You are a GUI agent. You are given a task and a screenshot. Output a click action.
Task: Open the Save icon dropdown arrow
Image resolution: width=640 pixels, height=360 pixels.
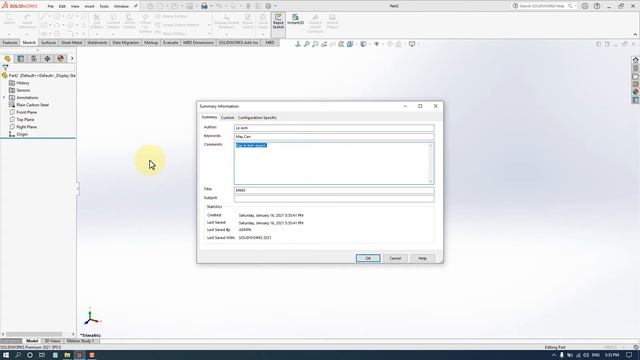click(x=196, y=6)
